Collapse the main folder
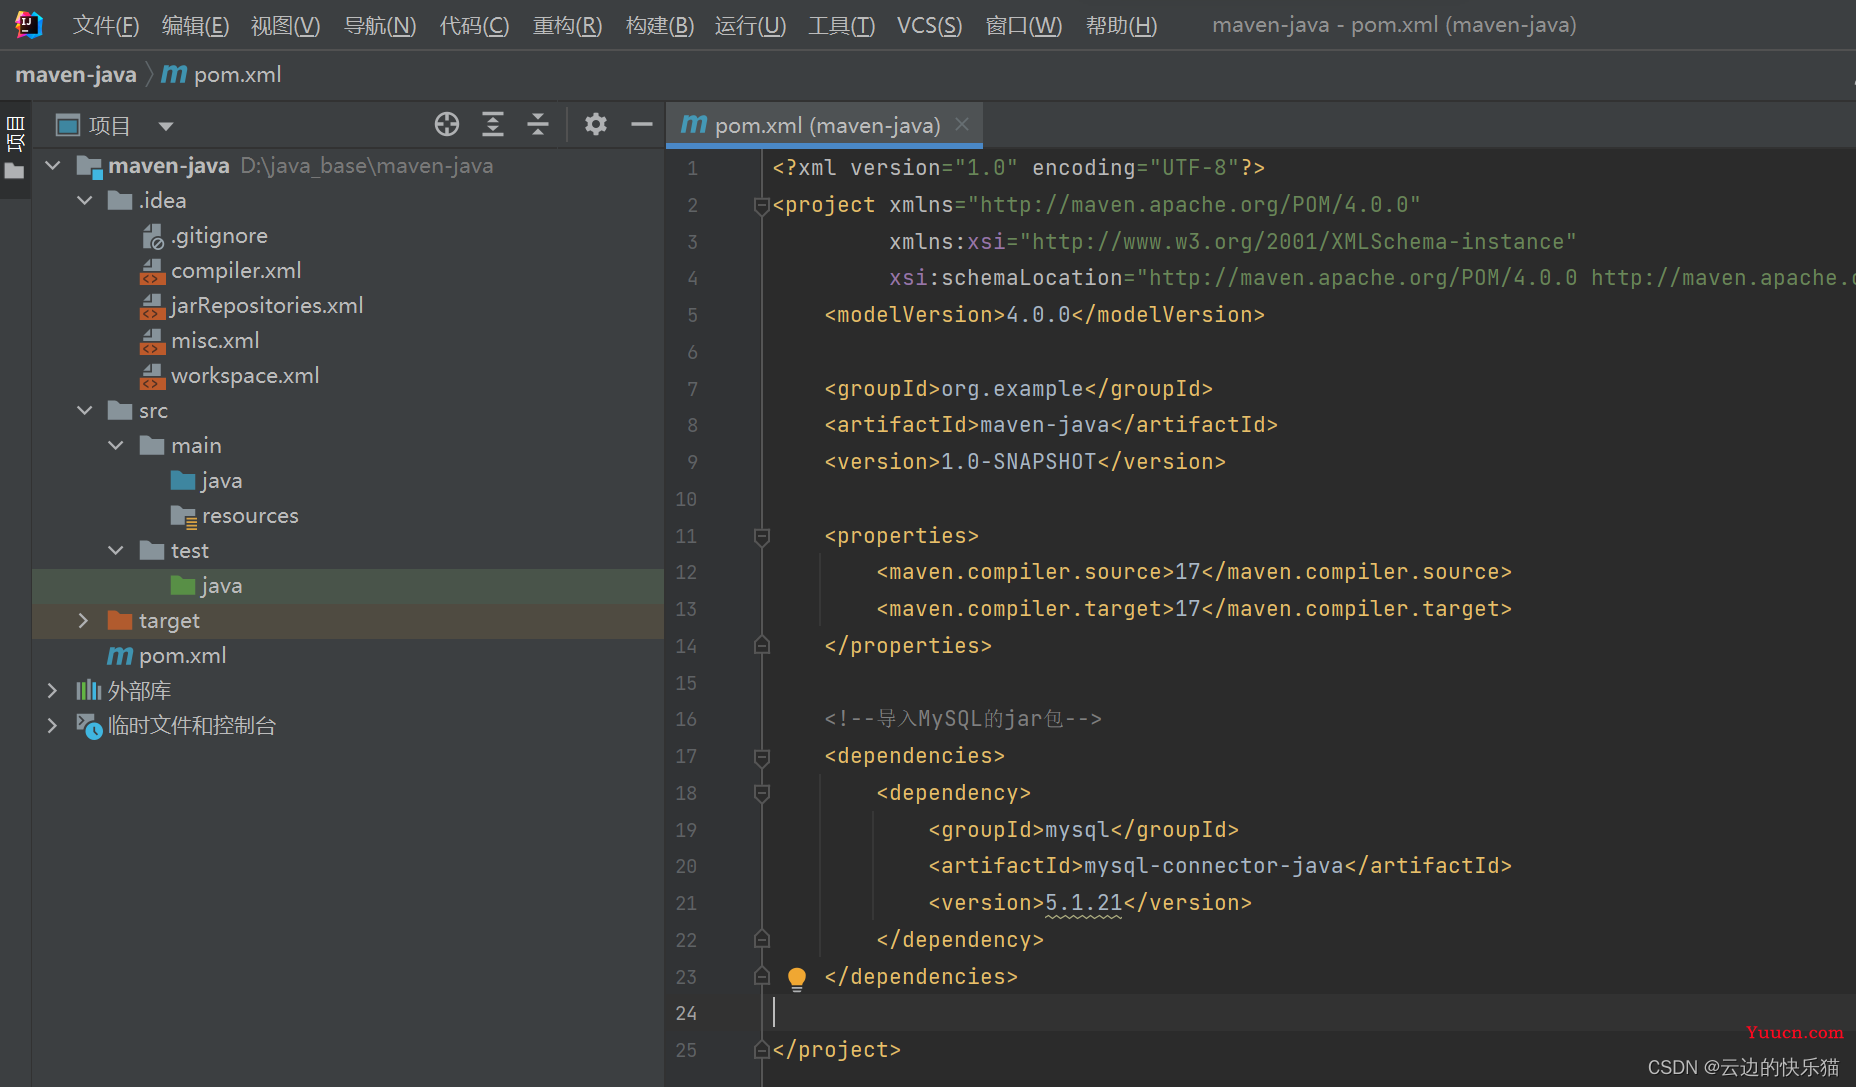The height and width of the screenshot is (1087, 1856). 116,446
